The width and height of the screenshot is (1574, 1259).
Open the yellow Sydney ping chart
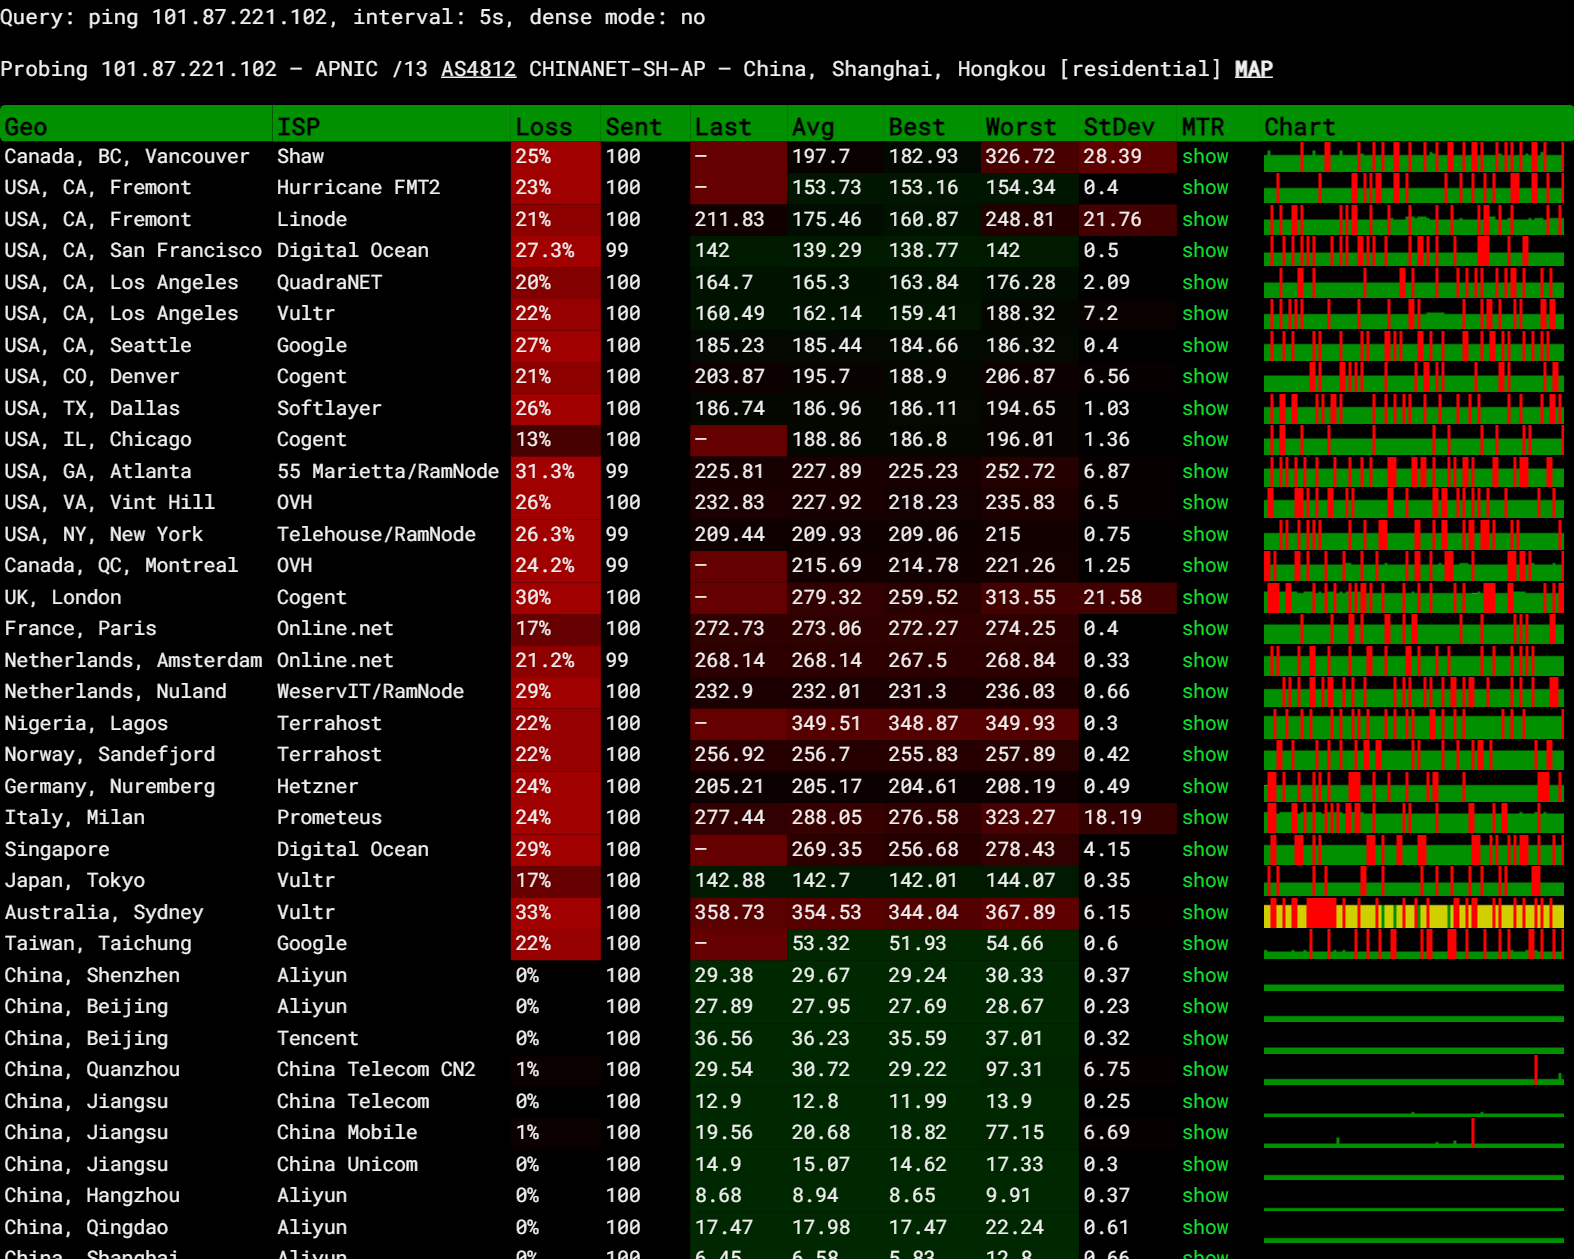(x=1414, y=913)
